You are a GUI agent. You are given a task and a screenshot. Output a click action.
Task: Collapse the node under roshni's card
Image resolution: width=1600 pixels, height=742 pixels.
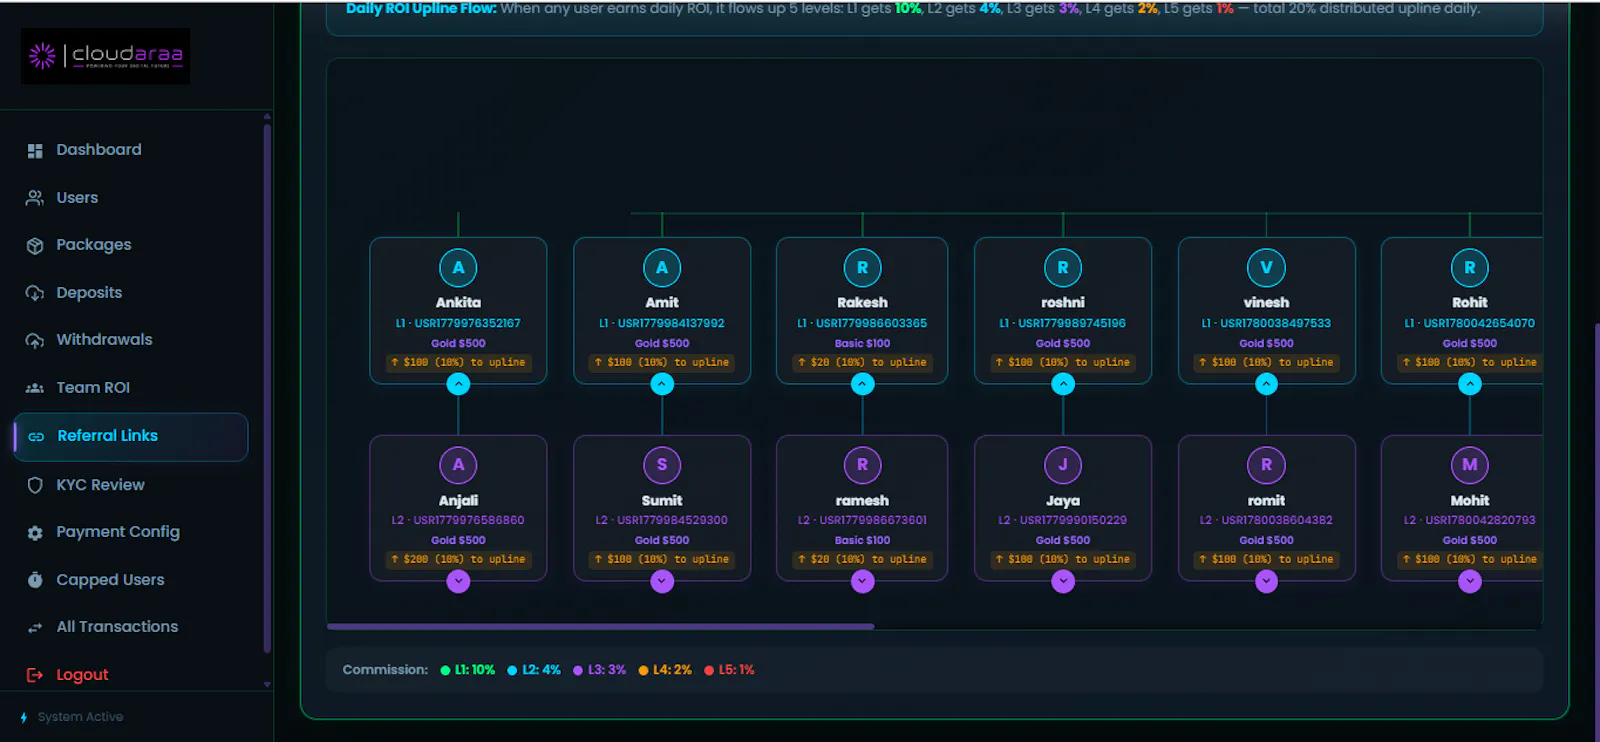(1063, 384)
